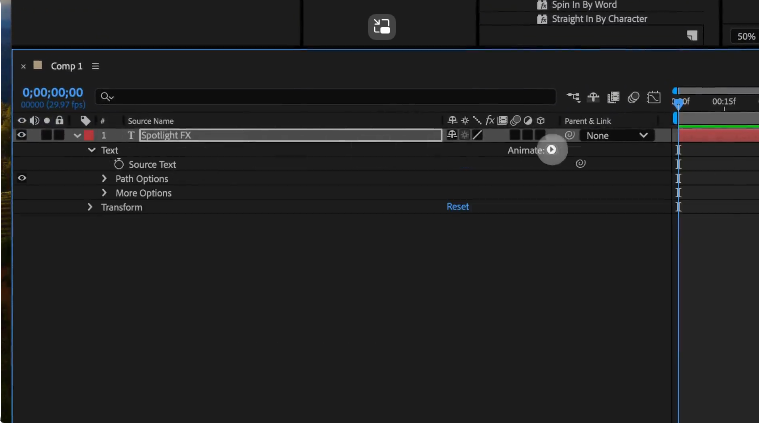This screenshot has height=423, width=759.
Task: Toggle Collapse Transformations switch on Spotlight FX
Action: 465,135
